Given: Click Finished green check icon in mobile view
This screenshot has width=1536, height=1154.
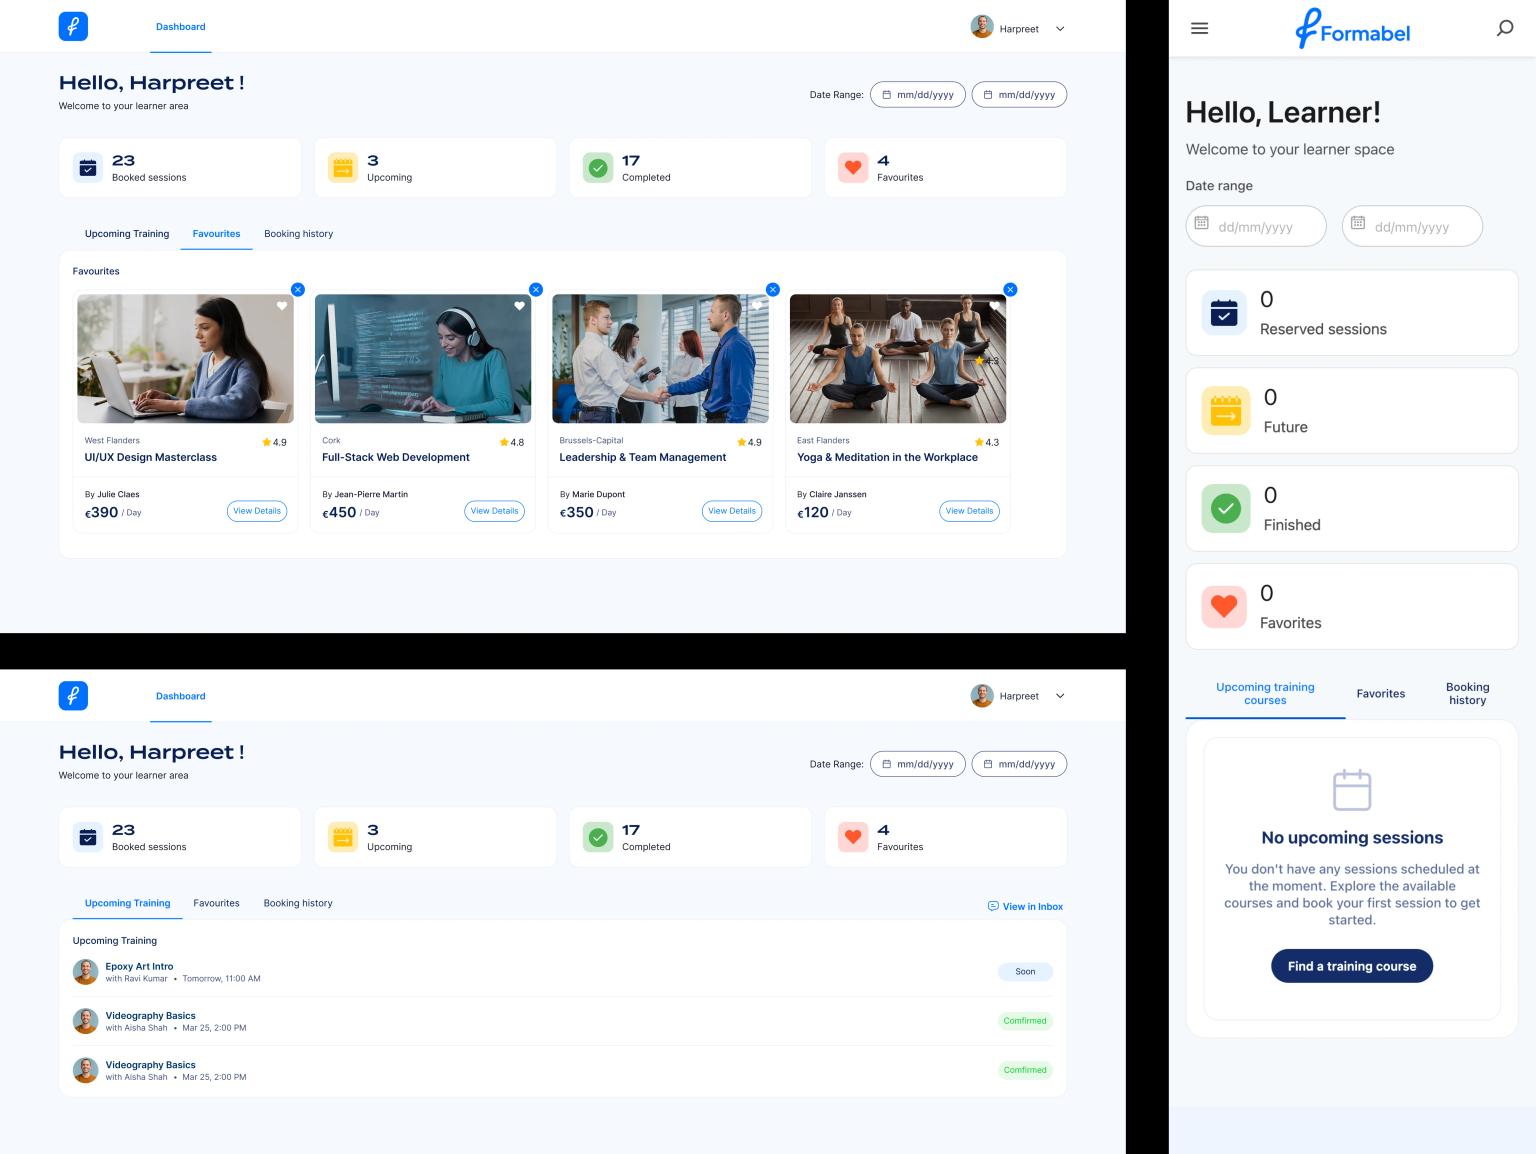Looking at the screenshot, I should pos(1226,508).
